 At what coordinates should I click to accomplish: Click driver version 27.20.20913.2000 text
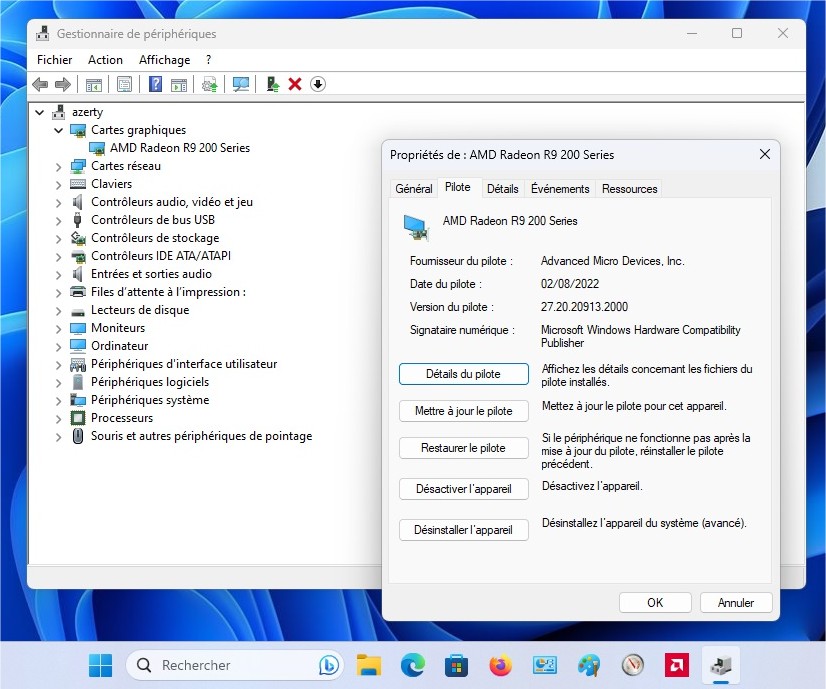(x=584, y=307)
